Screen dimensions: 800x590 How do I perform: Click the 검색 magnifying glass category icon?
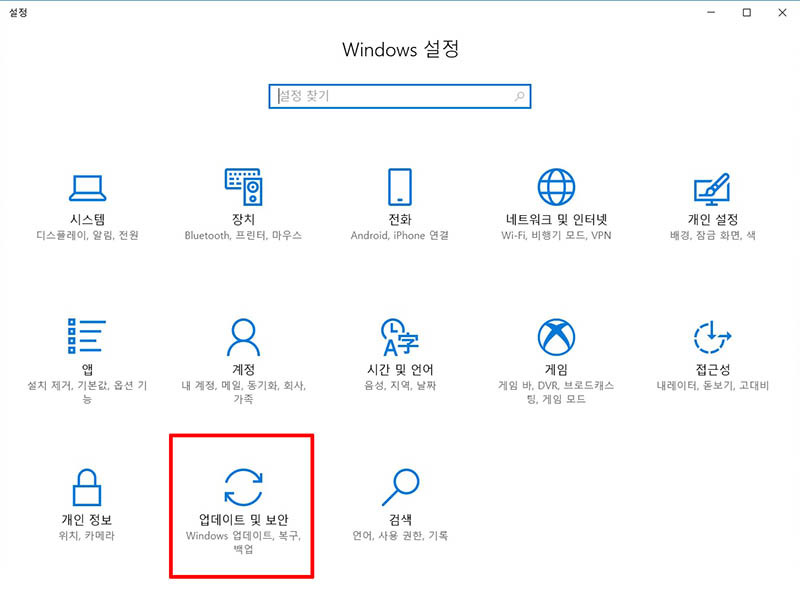[400, 488]
